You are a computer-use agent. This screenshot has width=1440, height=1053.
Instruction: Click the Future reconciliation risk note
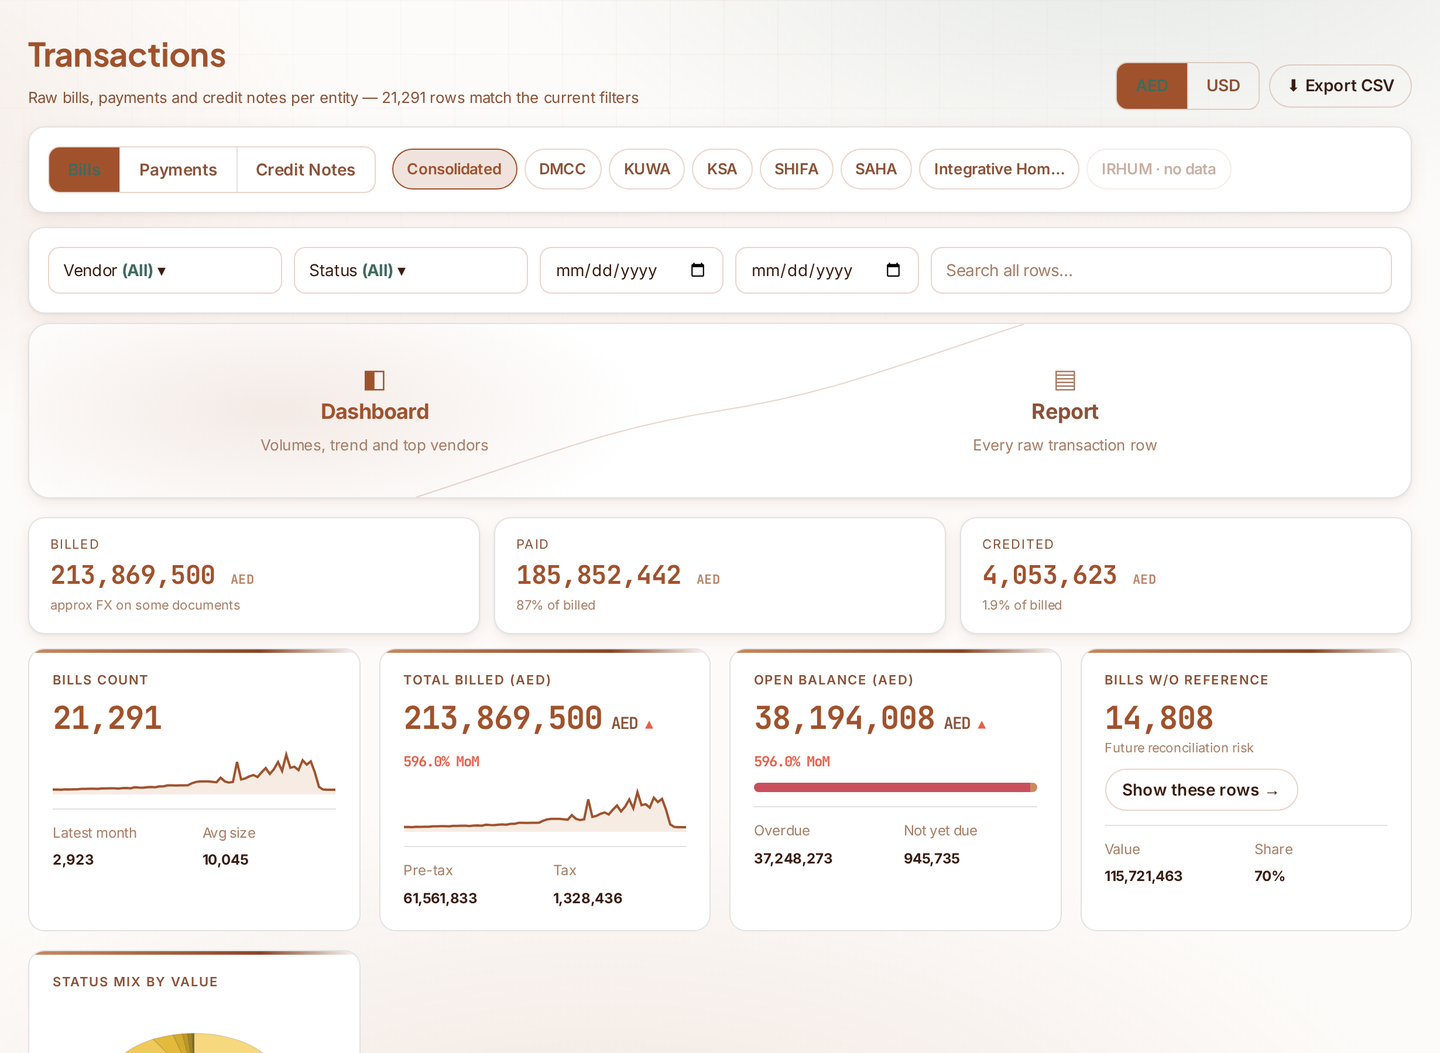(x=1179, y=748)
